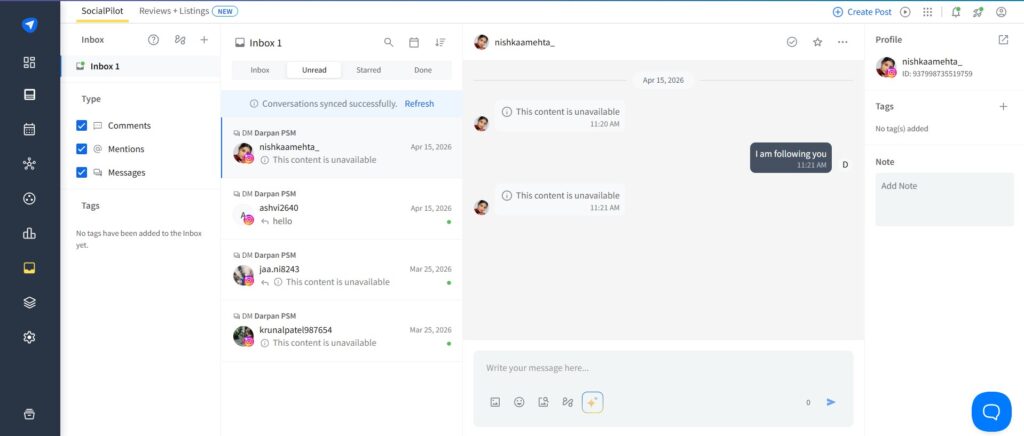The width and height of the screenshot is (1024, 436).
Task: Open the jaa.ni8243 conversation
Action: pos(342,270)
